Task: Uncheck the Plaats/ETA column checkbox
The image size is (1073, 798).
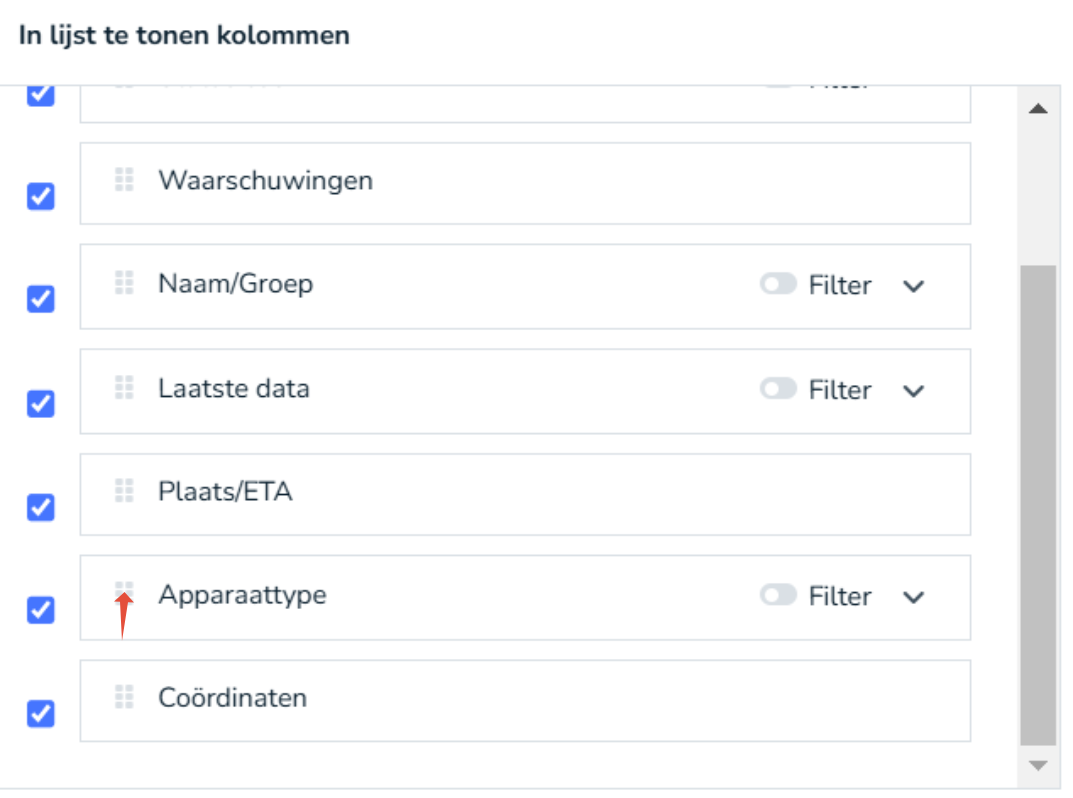Action: tap(41, 507)
